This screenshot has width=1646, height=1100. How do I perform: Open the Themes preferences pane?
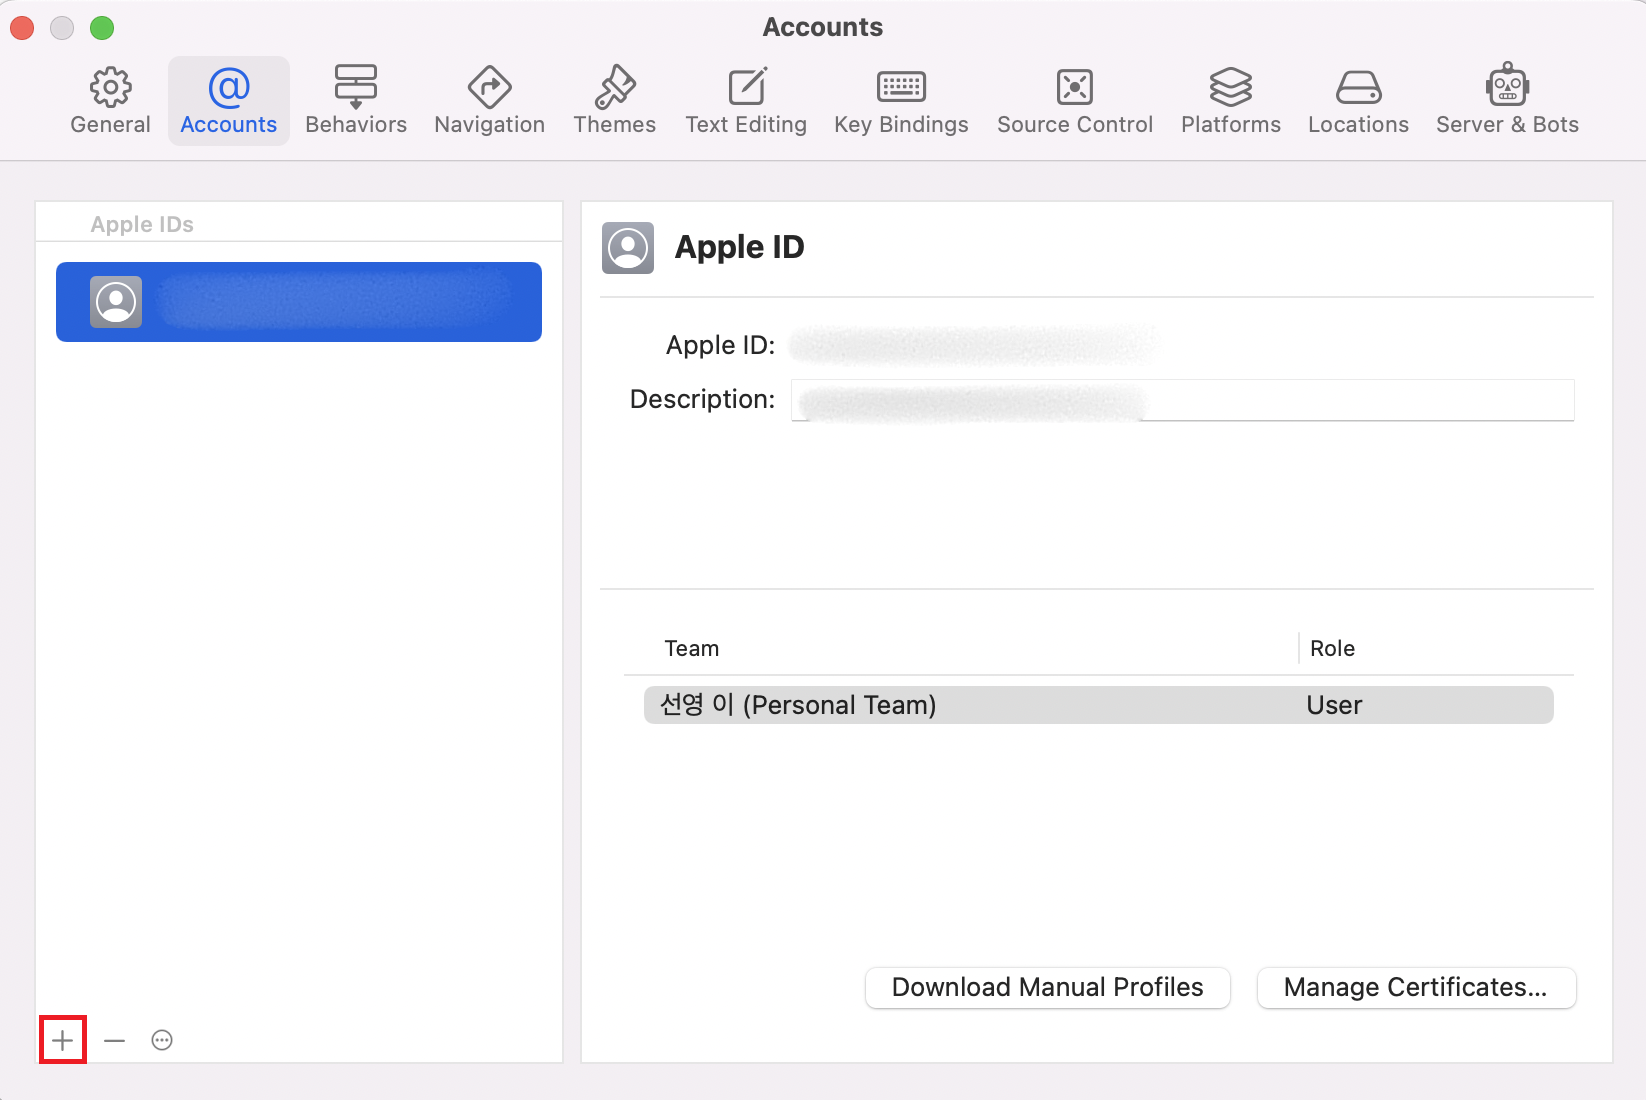tap(615, 101)
